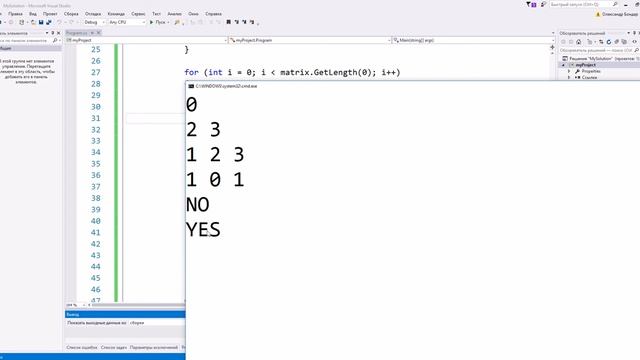Click the editor split window handle icon
The height and width of the screenshot is (360, 640).
553,47
